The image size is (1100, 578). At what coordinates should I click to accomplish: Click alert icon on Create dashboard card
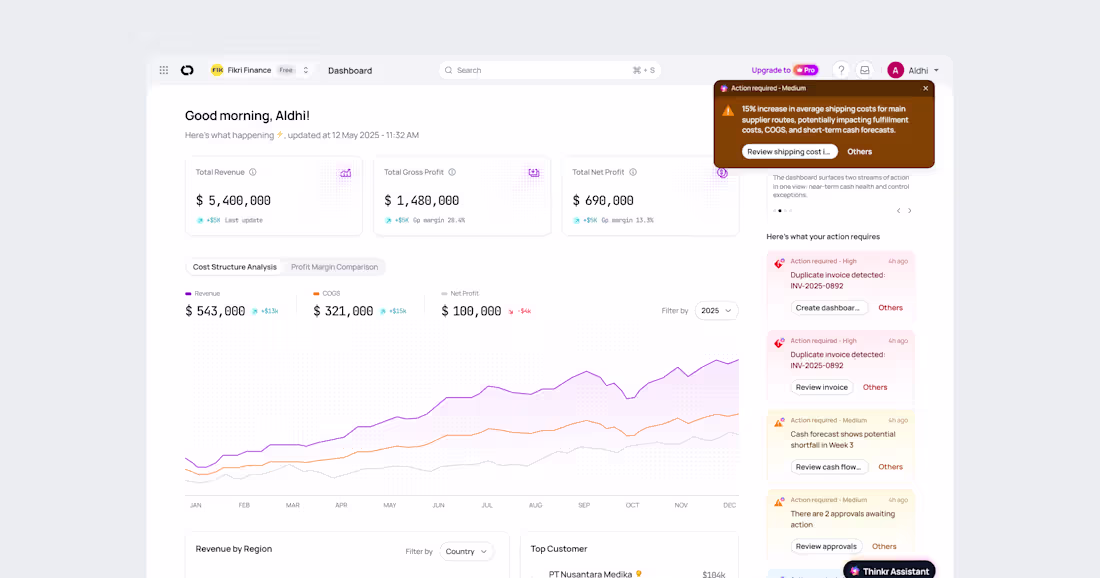coord(779,263)
